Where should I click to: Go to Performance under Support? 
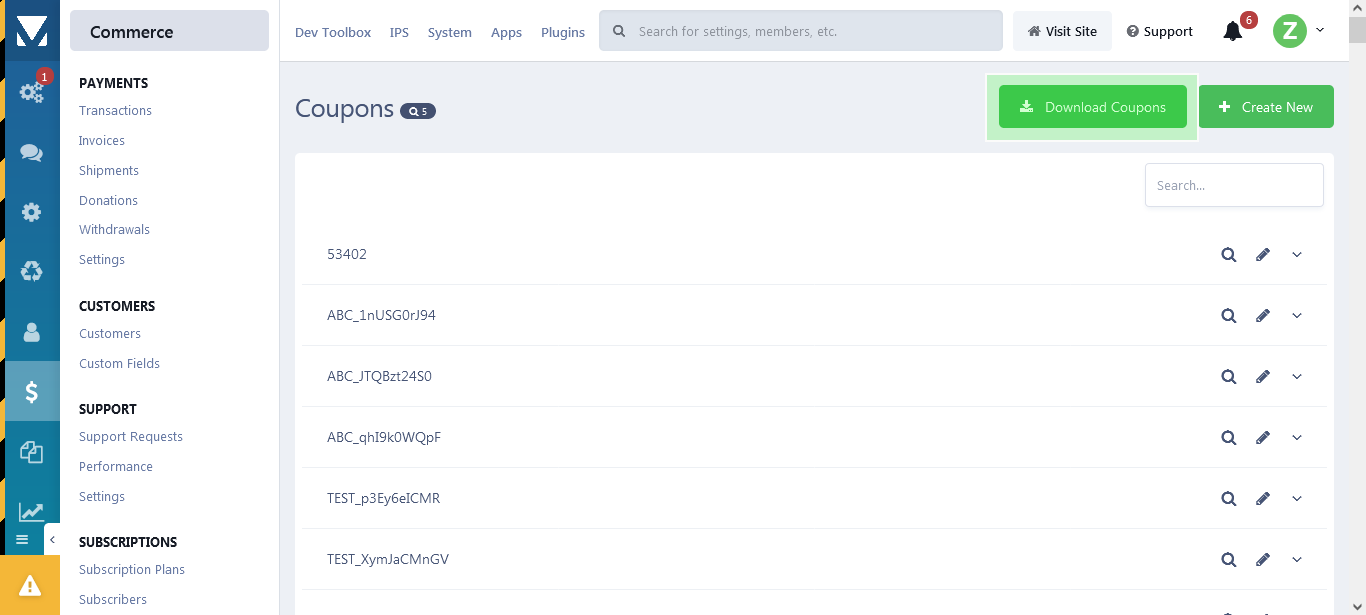coord(116,466)
